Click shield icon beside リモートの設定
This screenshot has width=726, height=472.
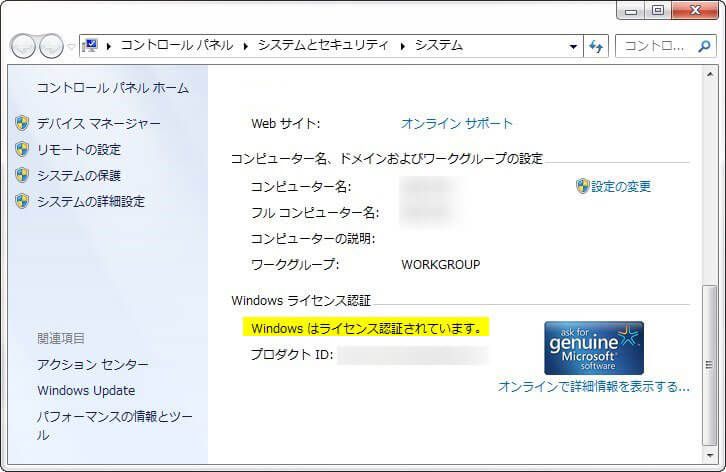coord(22,149)
